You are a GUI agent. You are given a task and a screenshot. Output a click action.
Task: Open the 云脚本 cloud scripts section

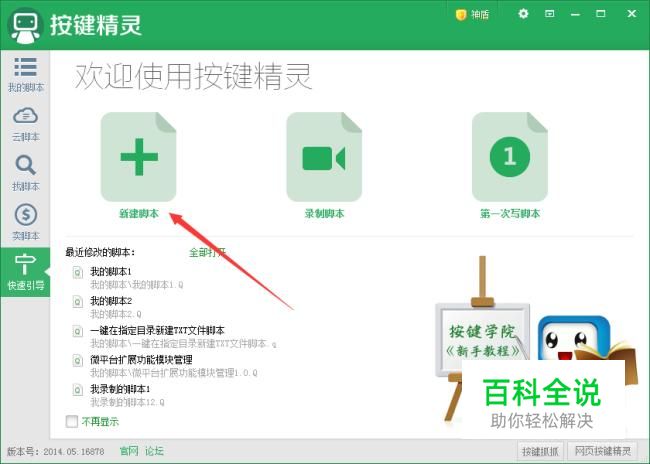coord(25,124)
